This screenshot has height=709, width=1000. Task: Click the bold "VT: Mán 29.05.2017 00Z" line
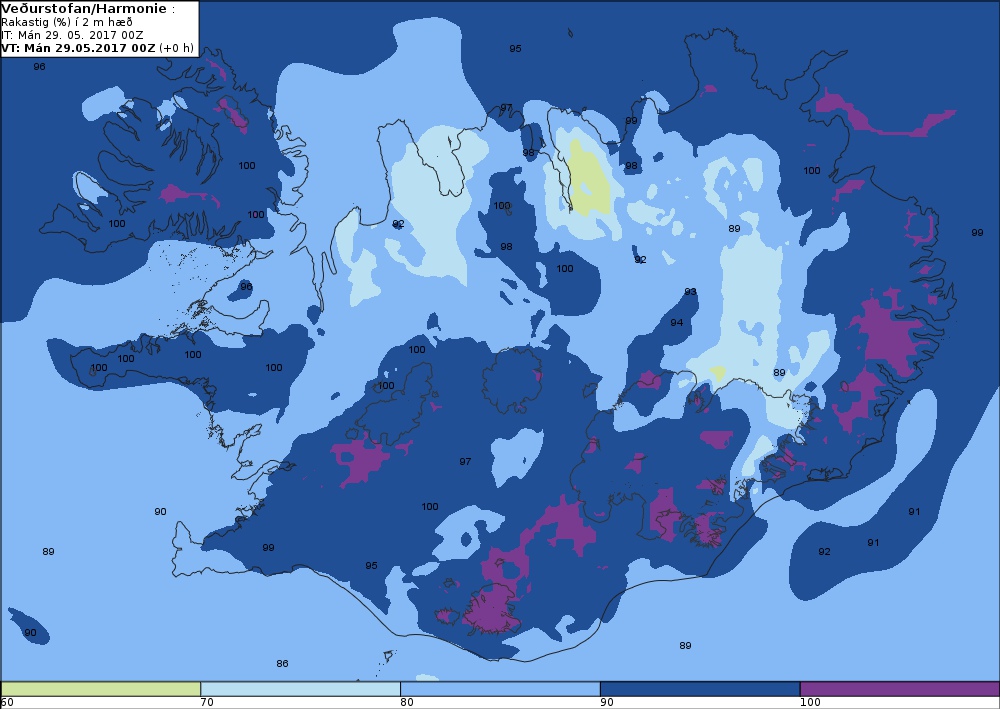coord(78,48)
